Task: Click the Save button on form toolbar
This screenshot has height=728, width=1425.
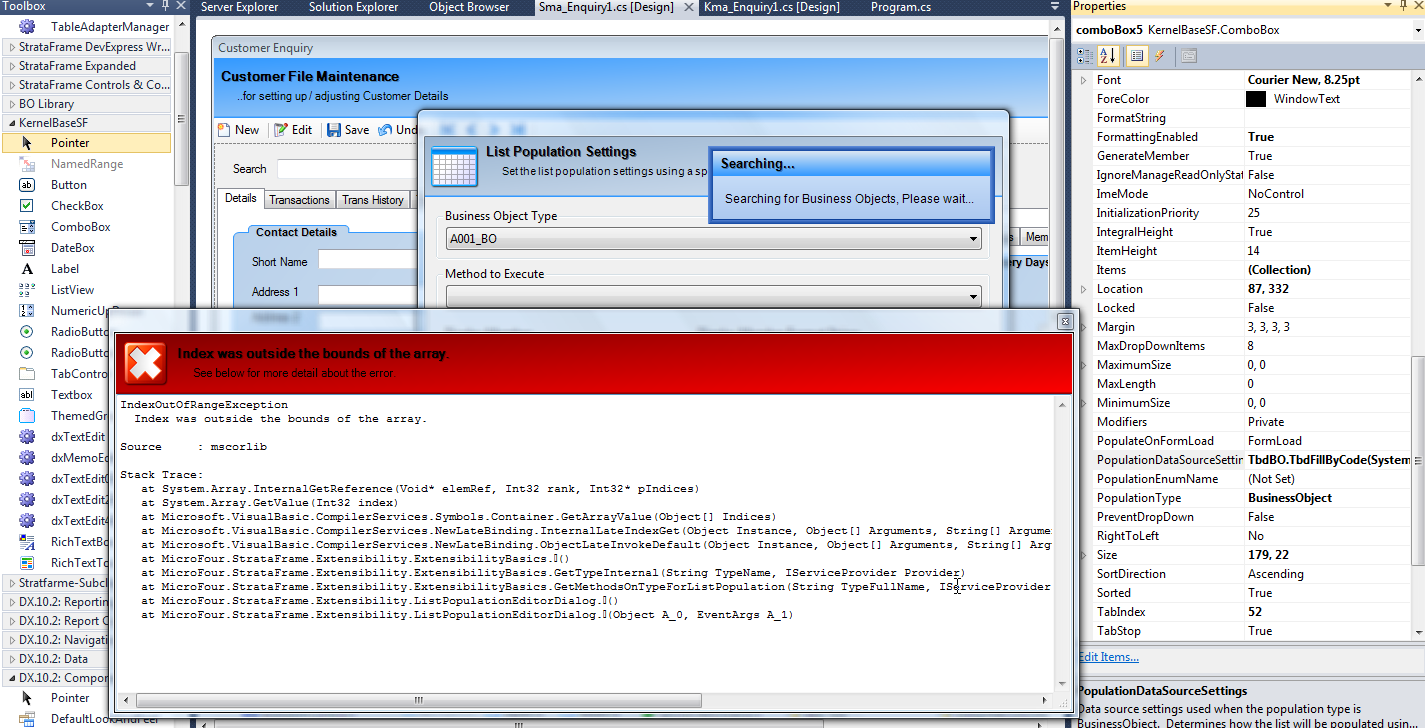Action: pyautogui.click(x=348, y=130)
